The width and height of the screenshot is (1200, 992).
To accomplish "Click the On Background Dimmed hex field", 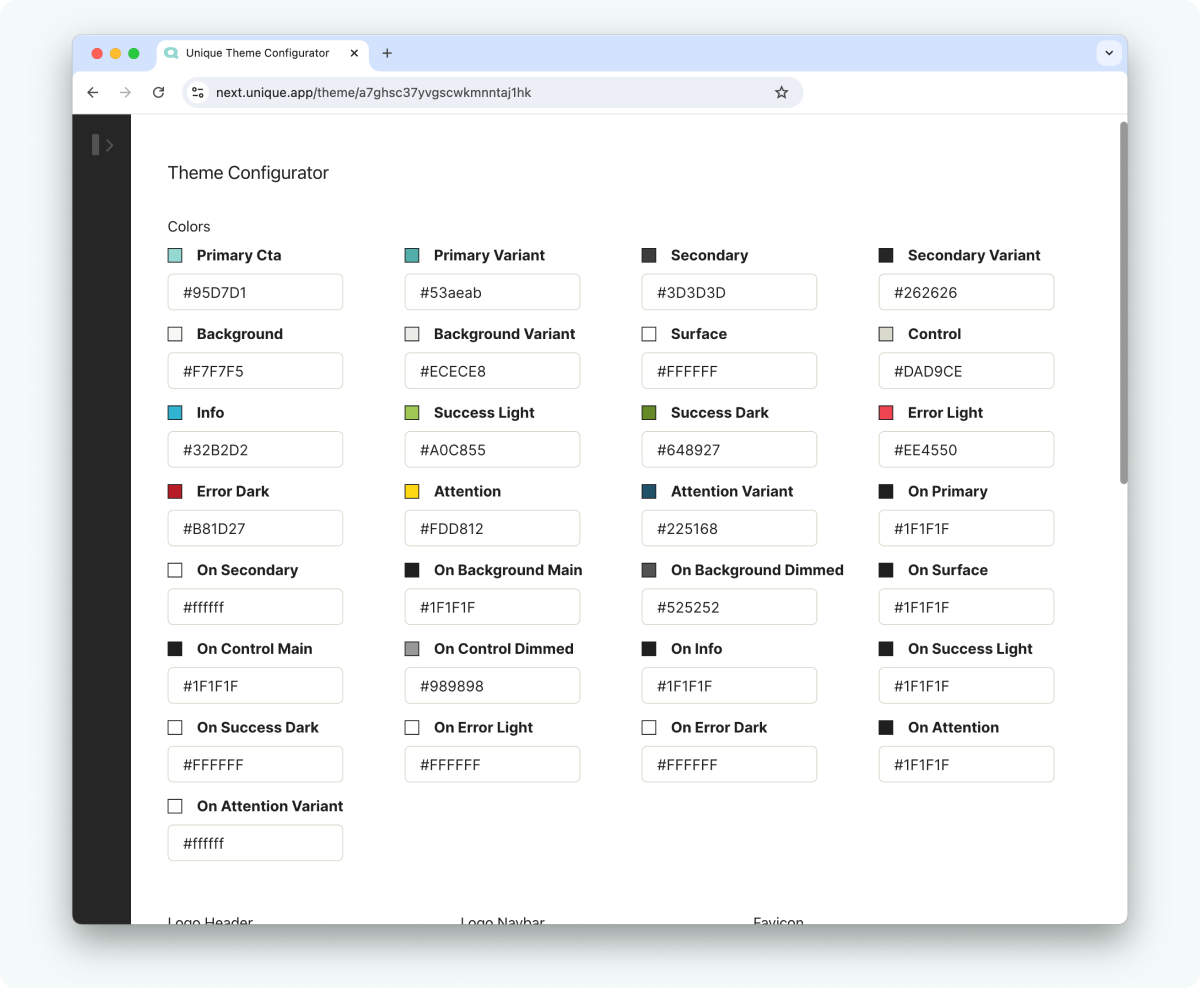I will point(729,608).
